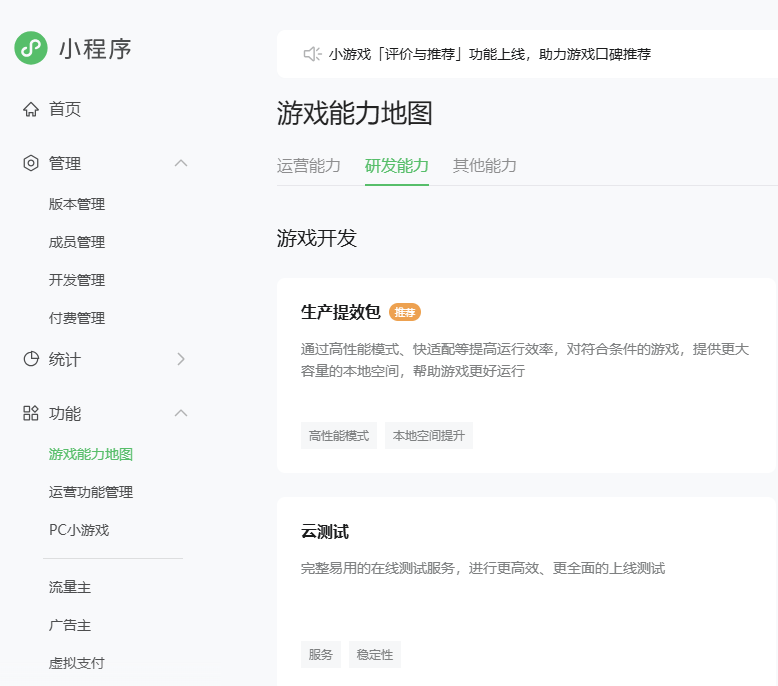Open 开发管理 menu item
778x686 pixels.
click(x=77, y=280)
